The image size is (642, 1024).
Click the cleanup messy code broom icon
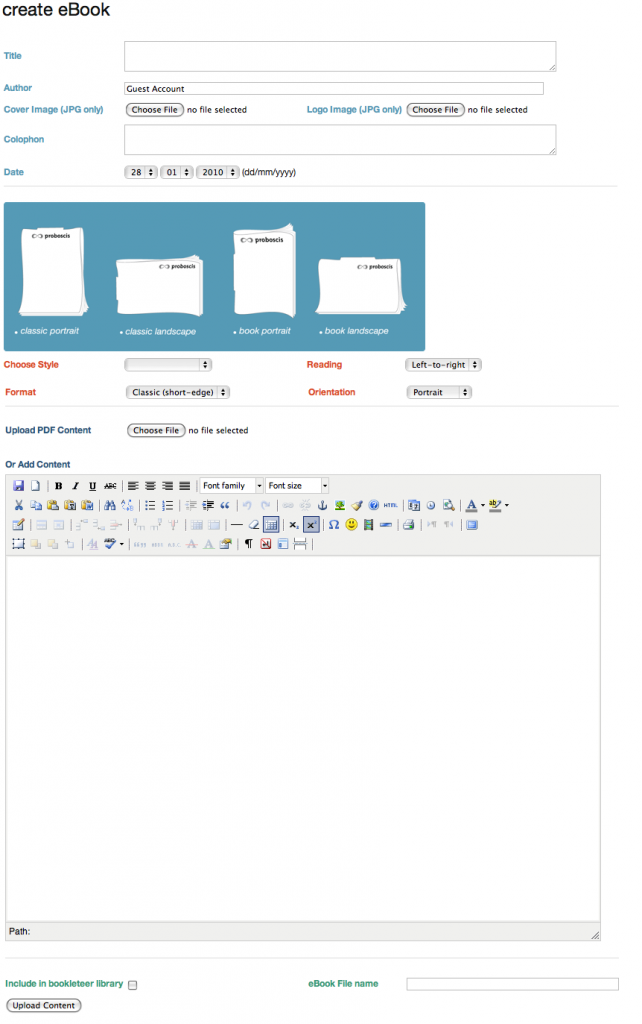point(357,505)
